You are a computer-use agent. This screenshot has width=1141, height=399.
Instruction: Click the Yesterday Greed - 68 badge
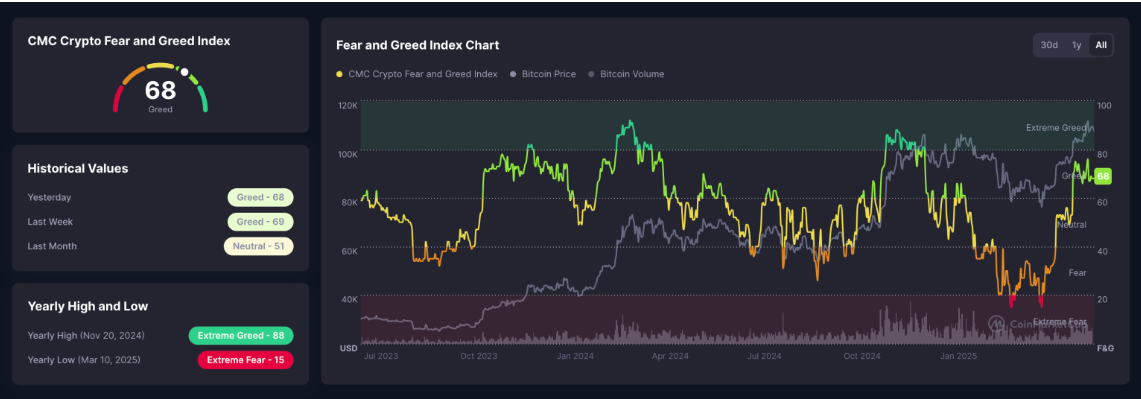pyautogui.click(x=260, y=197)
